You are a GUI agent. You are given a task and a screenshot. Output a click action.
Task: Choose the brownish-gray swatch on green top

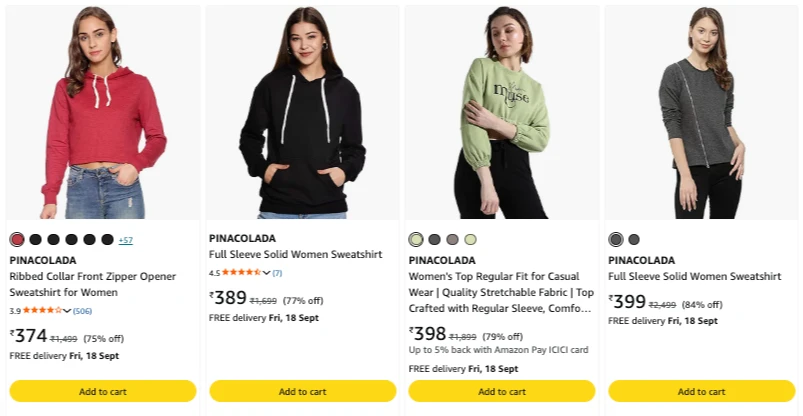click(x=452, y=239)
